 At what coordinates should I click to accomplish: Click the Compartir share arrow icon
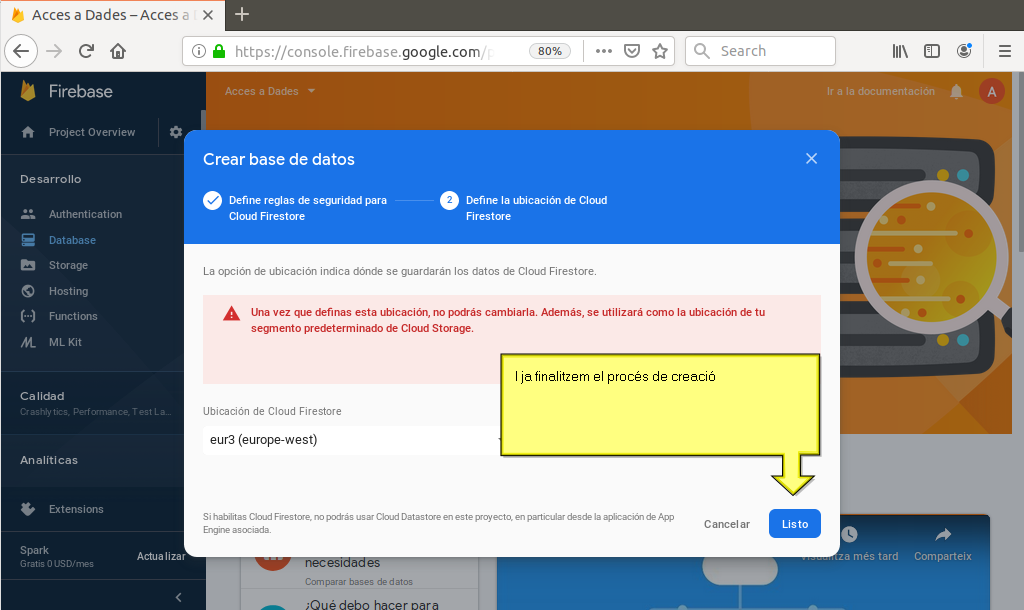(x=943, y=535)
